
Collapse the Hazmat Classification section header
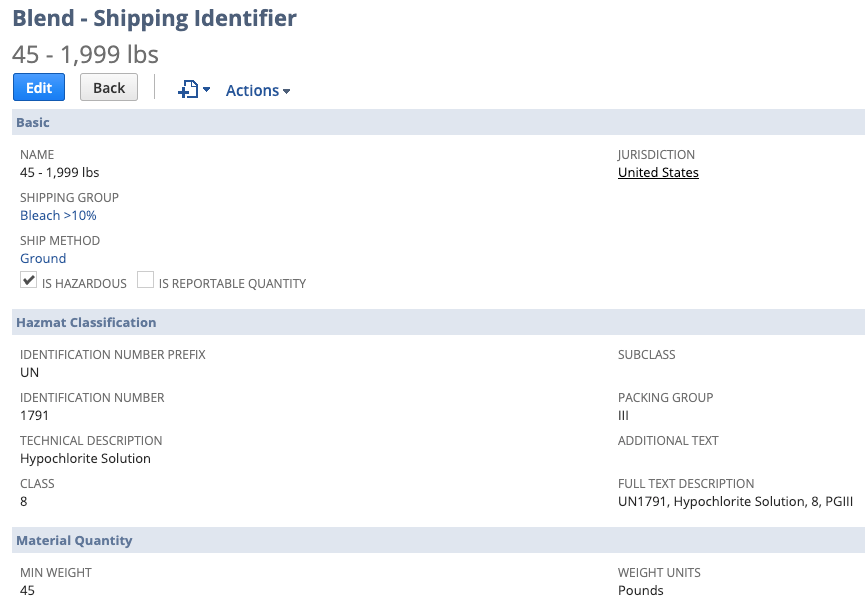point(438,322)
